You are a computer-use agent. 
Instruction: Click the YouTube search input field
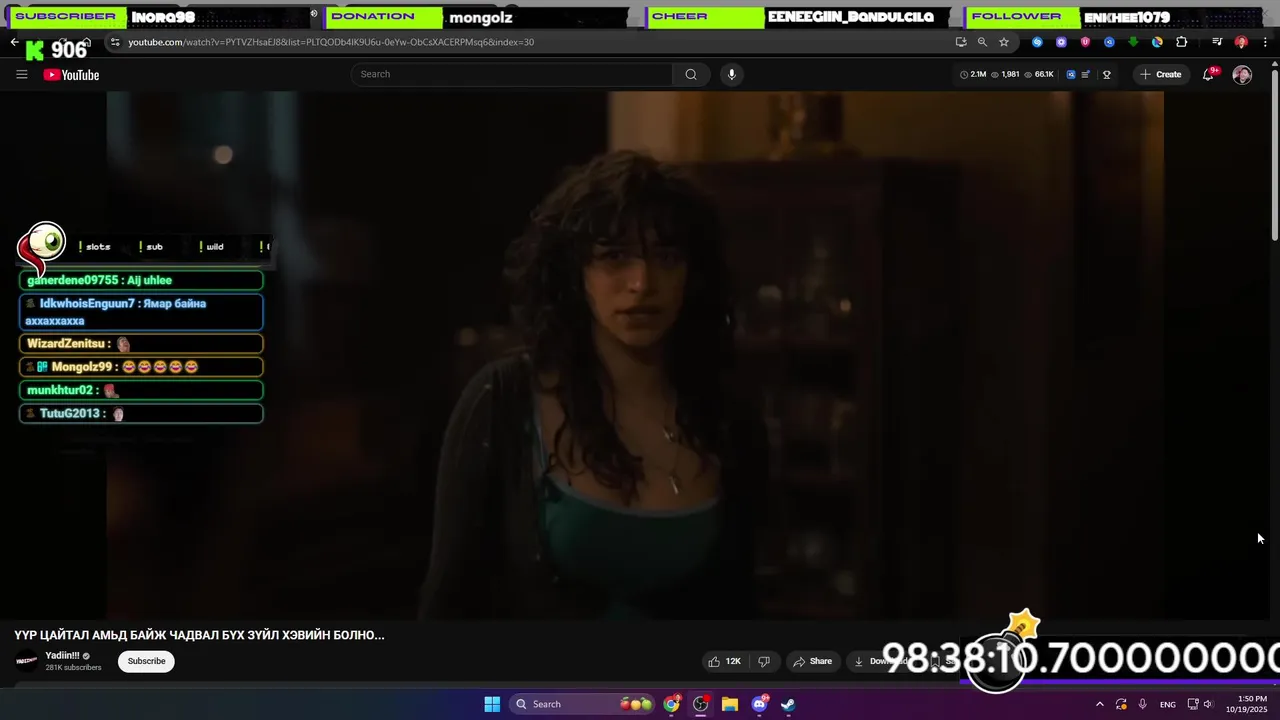pyautogui.click(x=511, y=74)
